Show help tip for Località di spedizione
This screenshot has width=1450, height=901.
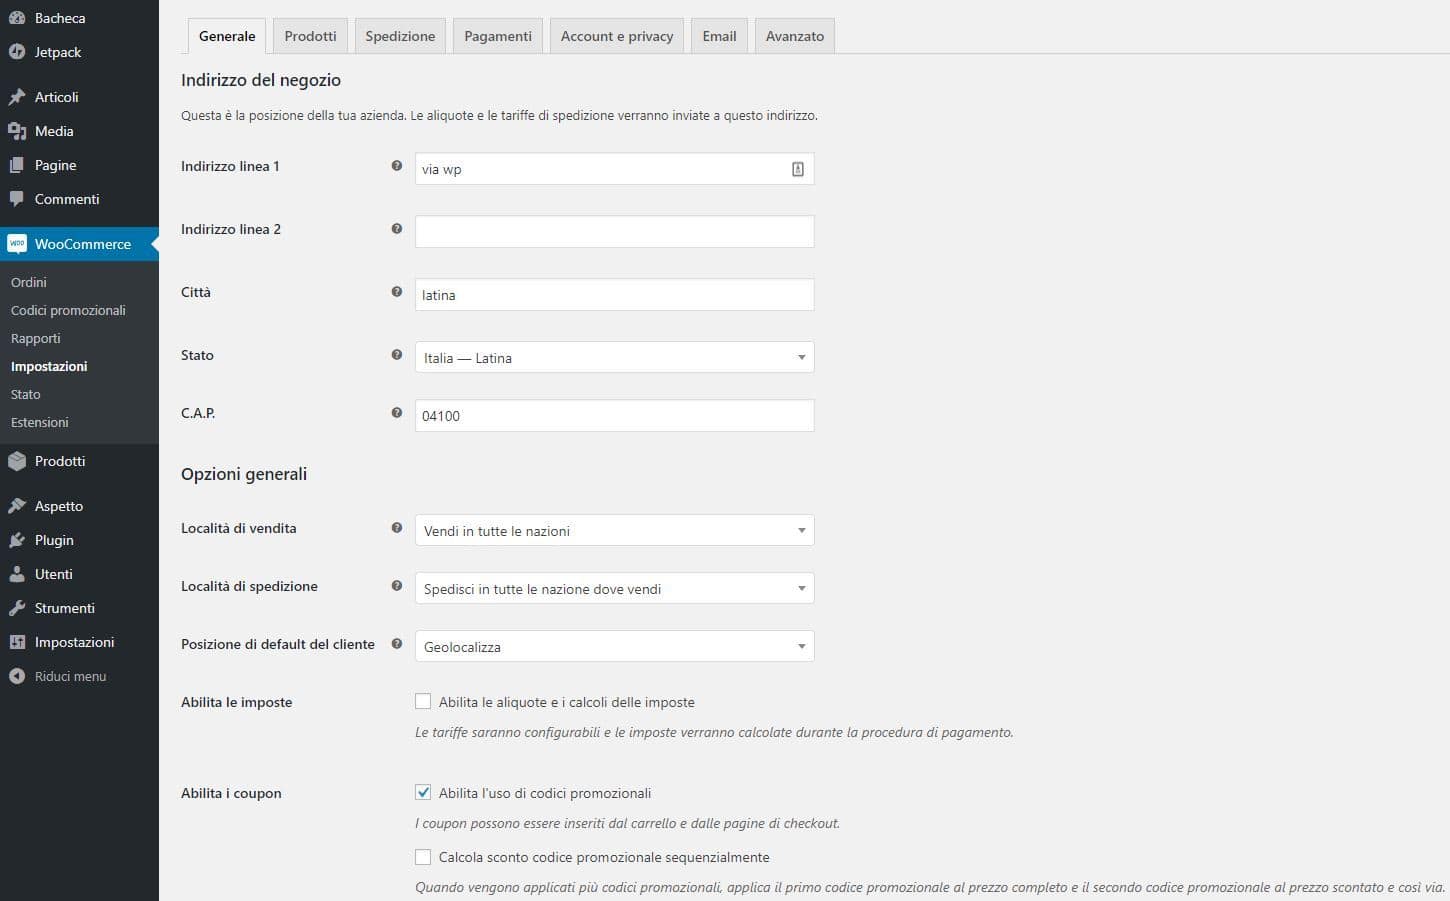[397, 586]
